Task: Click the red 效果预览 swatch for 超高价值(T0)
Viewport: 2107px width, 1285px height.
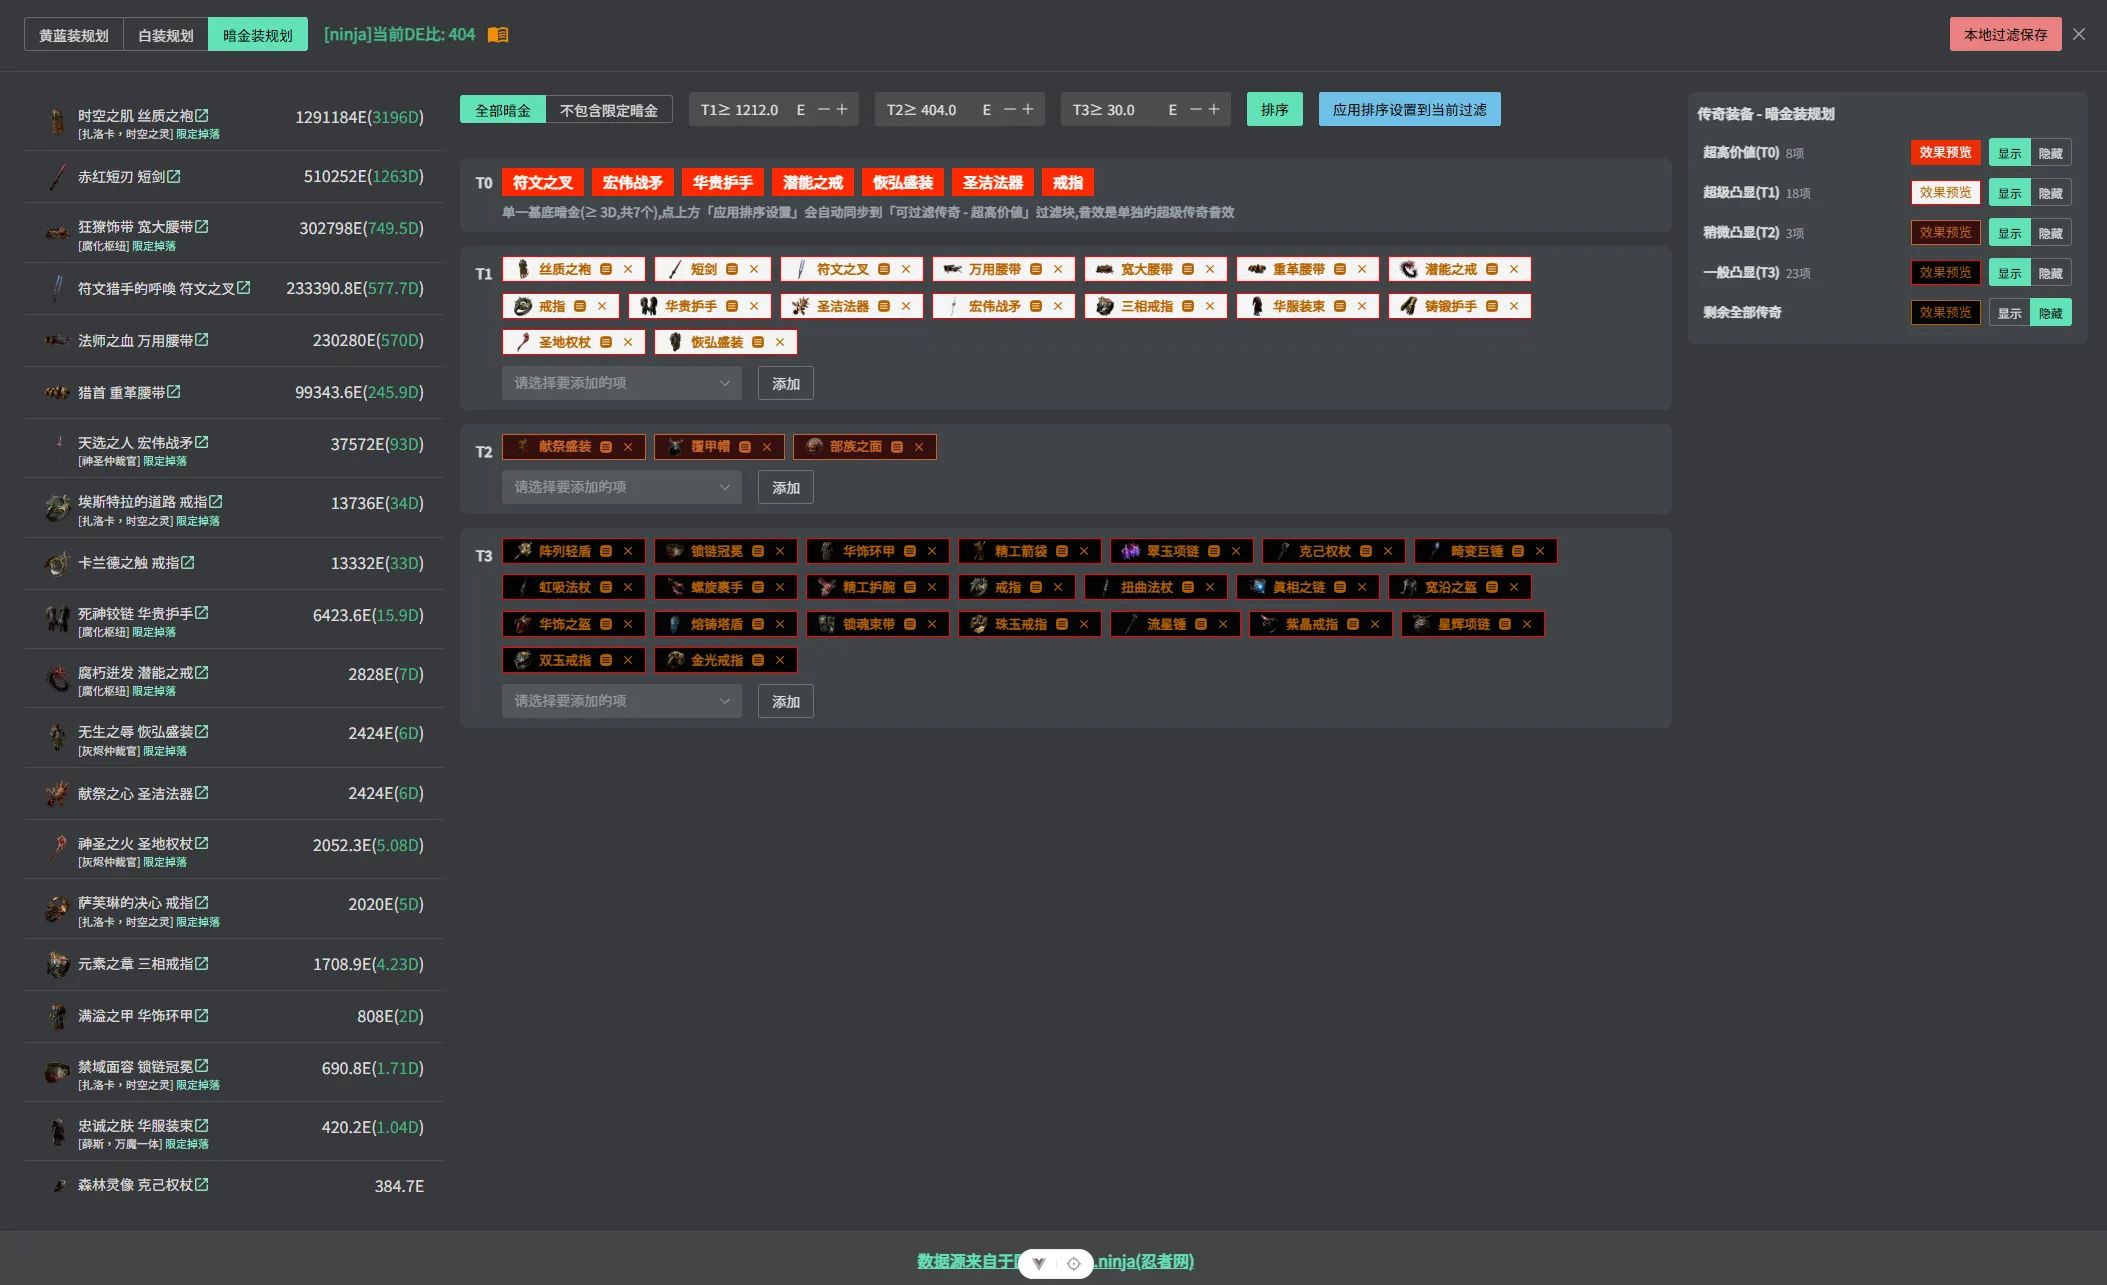Action: (x=1946, y=153)
